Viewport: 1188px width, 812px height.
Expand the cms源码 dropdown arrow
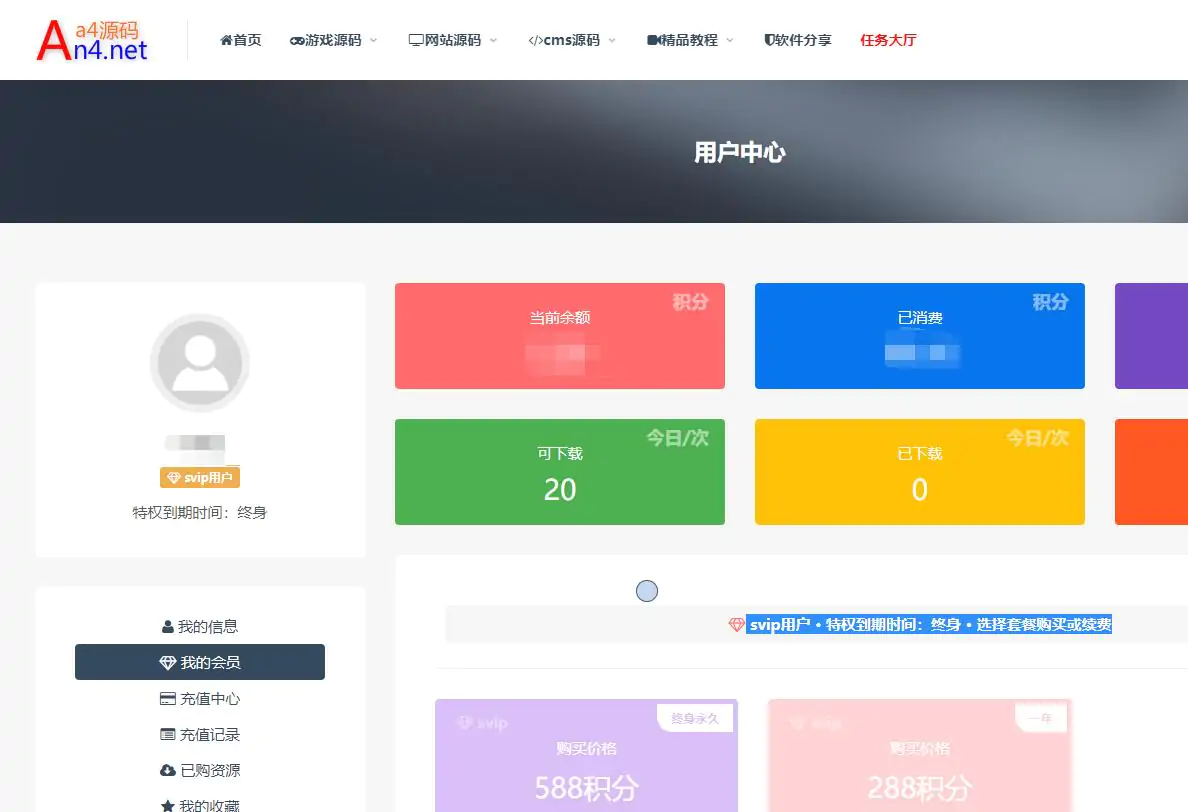612,41
